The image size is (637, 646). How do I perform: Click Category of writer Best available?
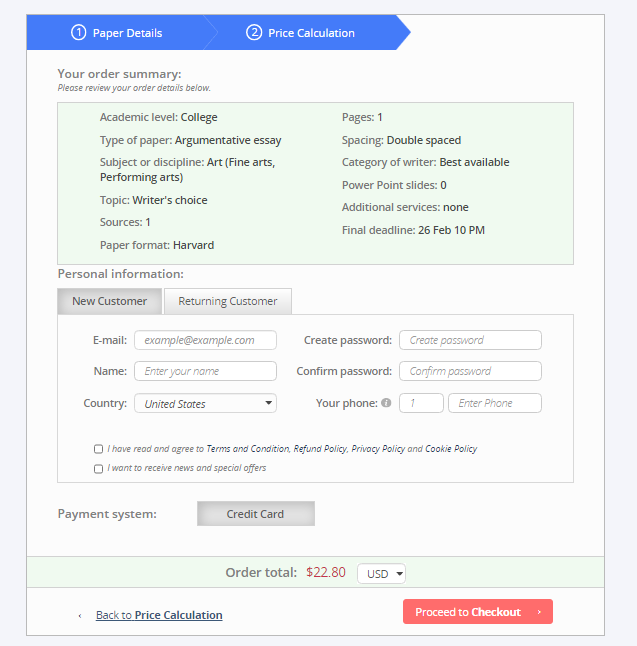point(426,162)
